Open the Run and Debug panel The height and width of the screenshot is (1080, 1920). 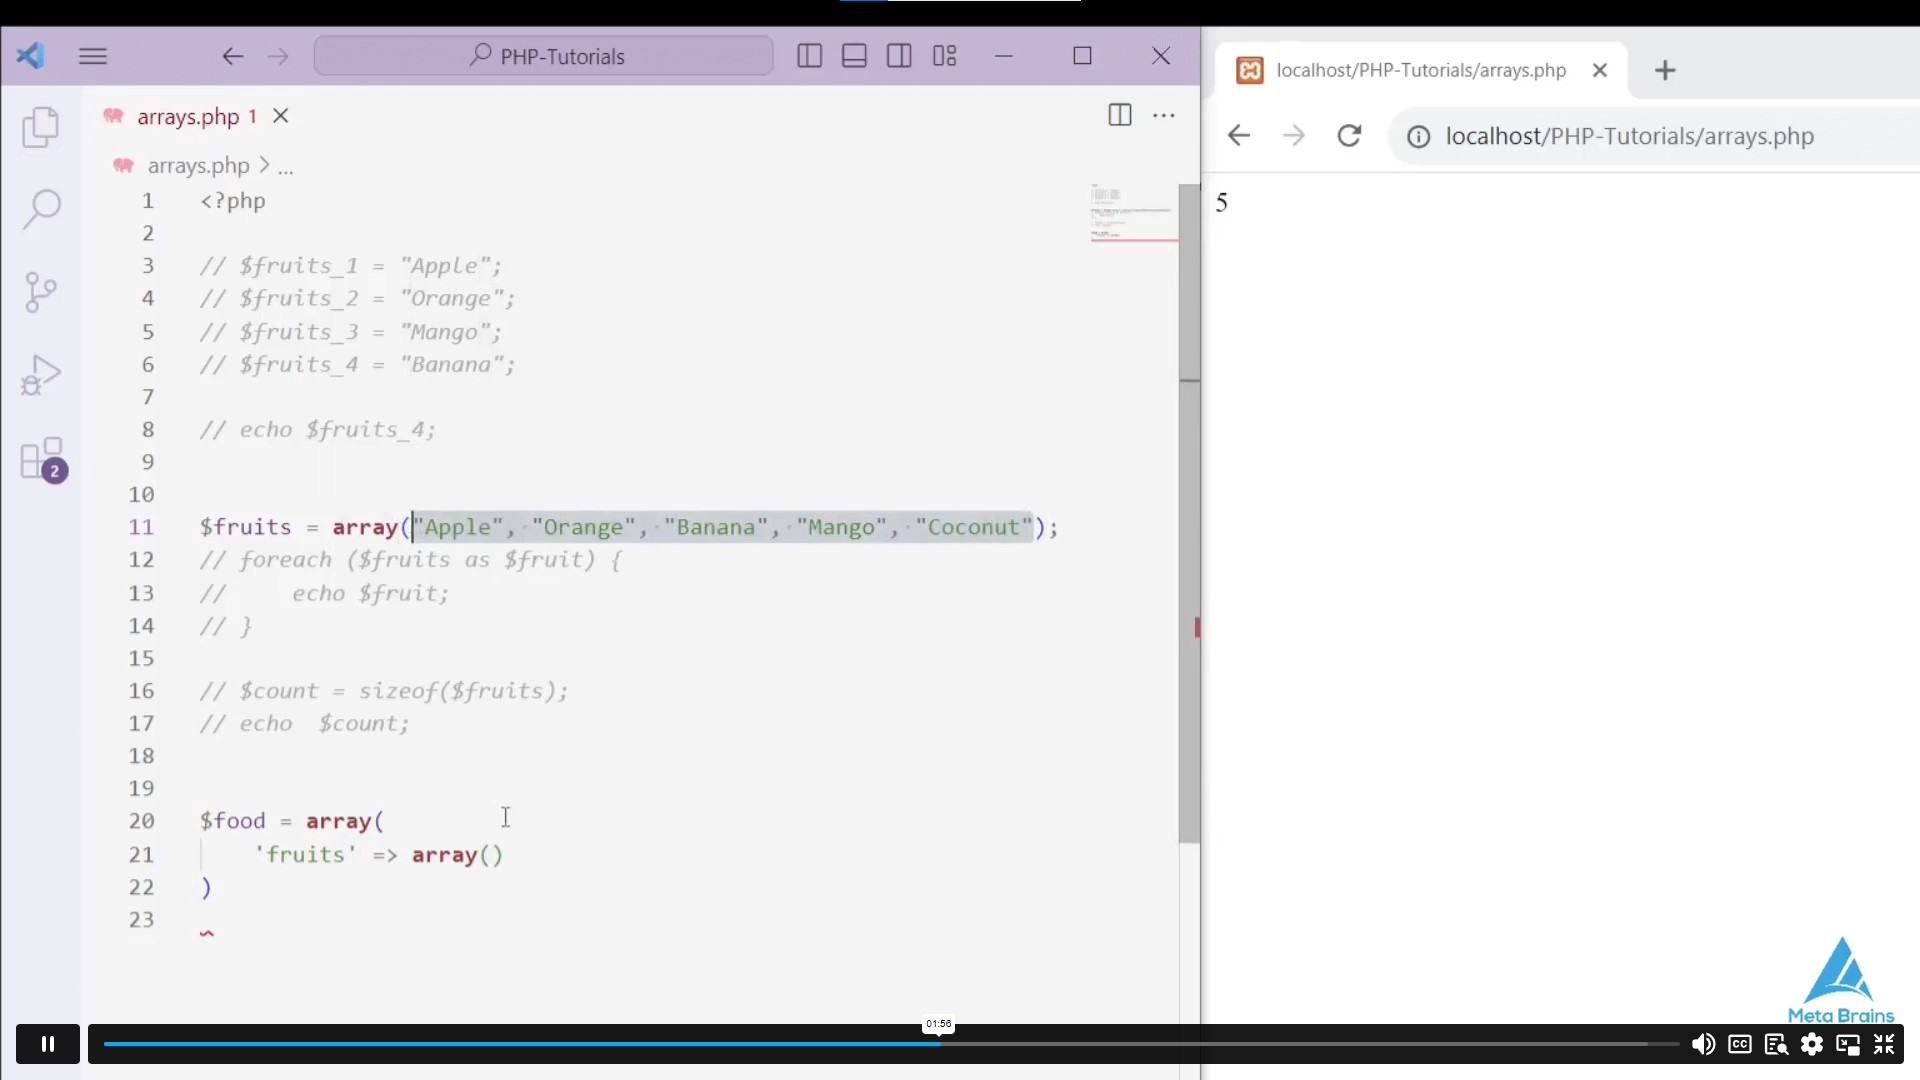pyautogui.click(x=41, y=375)
